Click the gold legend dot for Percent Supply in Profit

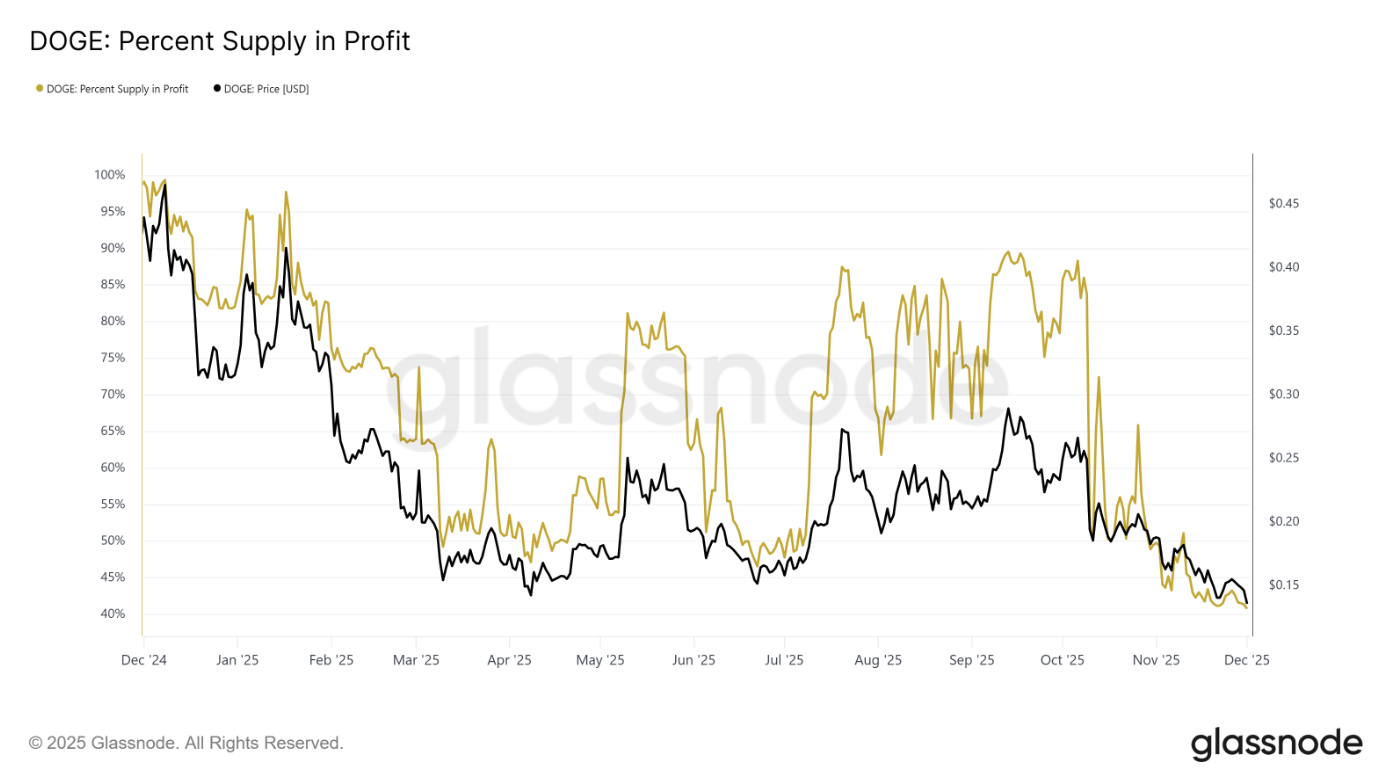pyautogui.click(x=39, y=89)
